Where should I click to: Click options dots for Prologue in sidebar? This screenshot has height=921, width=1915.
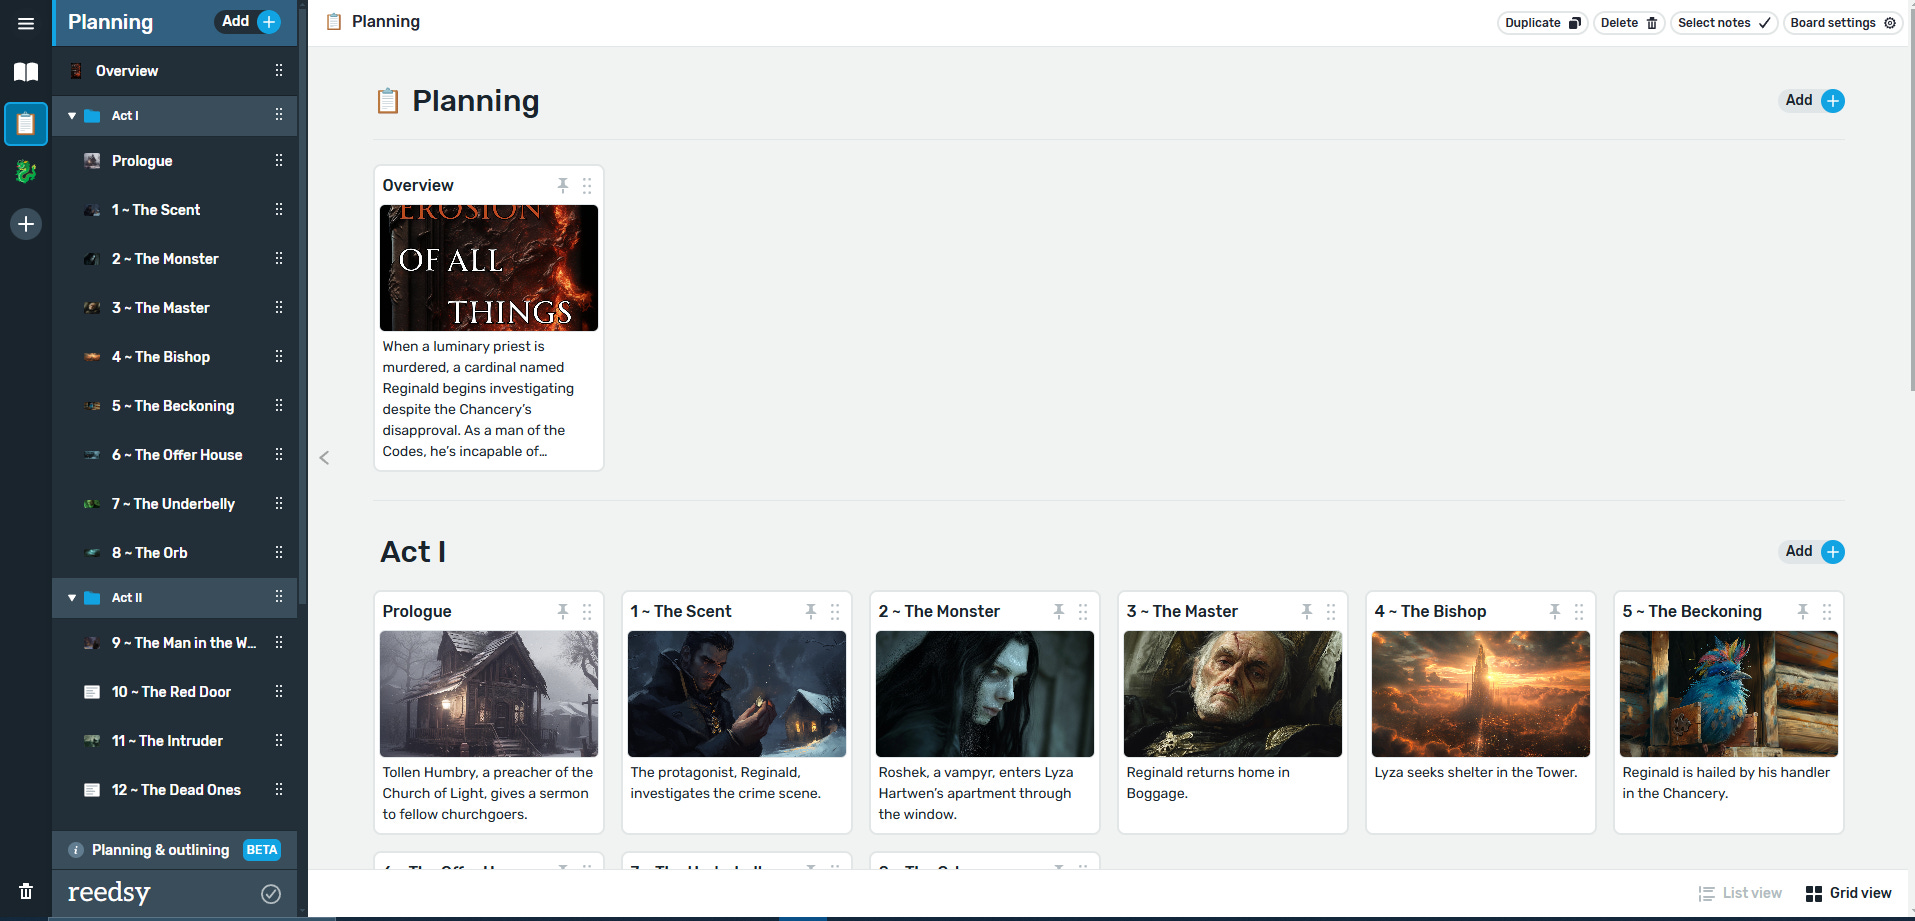tap(279, 161)
